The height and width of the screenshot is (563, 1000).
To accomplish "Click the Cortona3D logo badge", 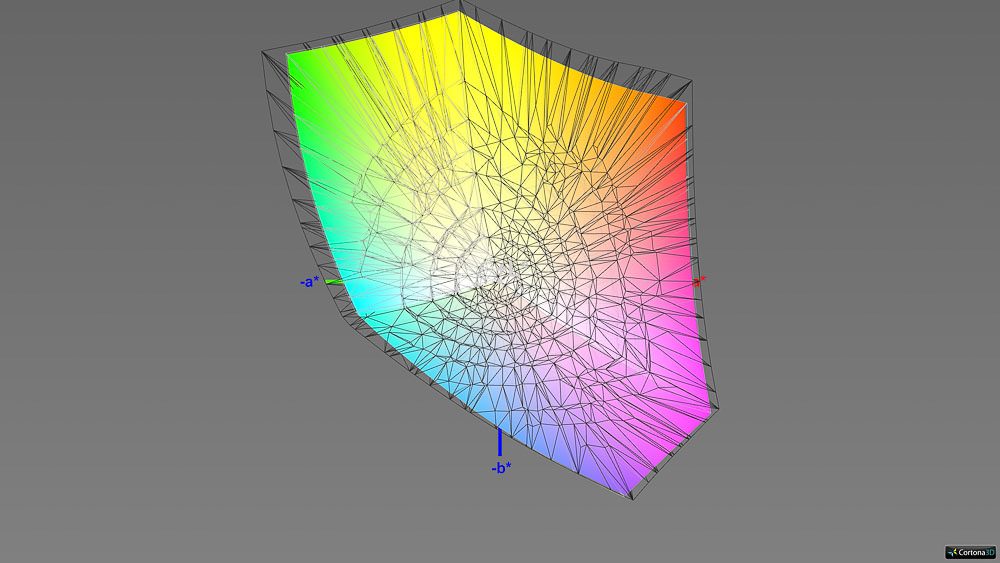I will pyautogui.click(x=968, y=551).
